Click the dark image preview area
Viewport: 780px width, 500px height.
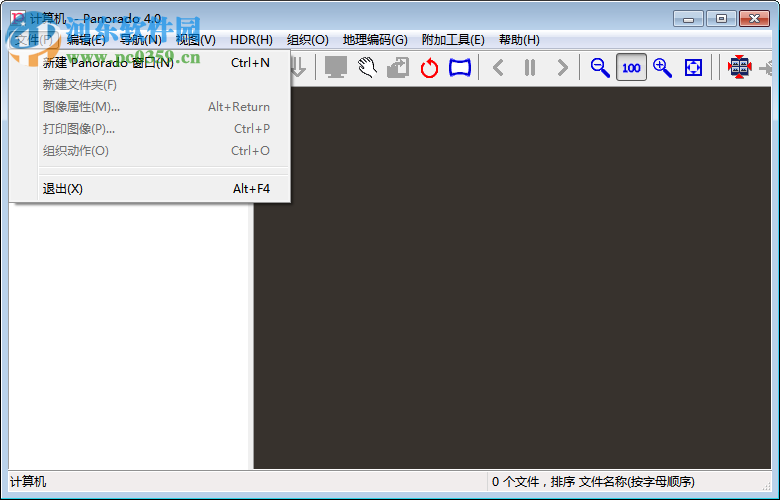pos(512,279)
